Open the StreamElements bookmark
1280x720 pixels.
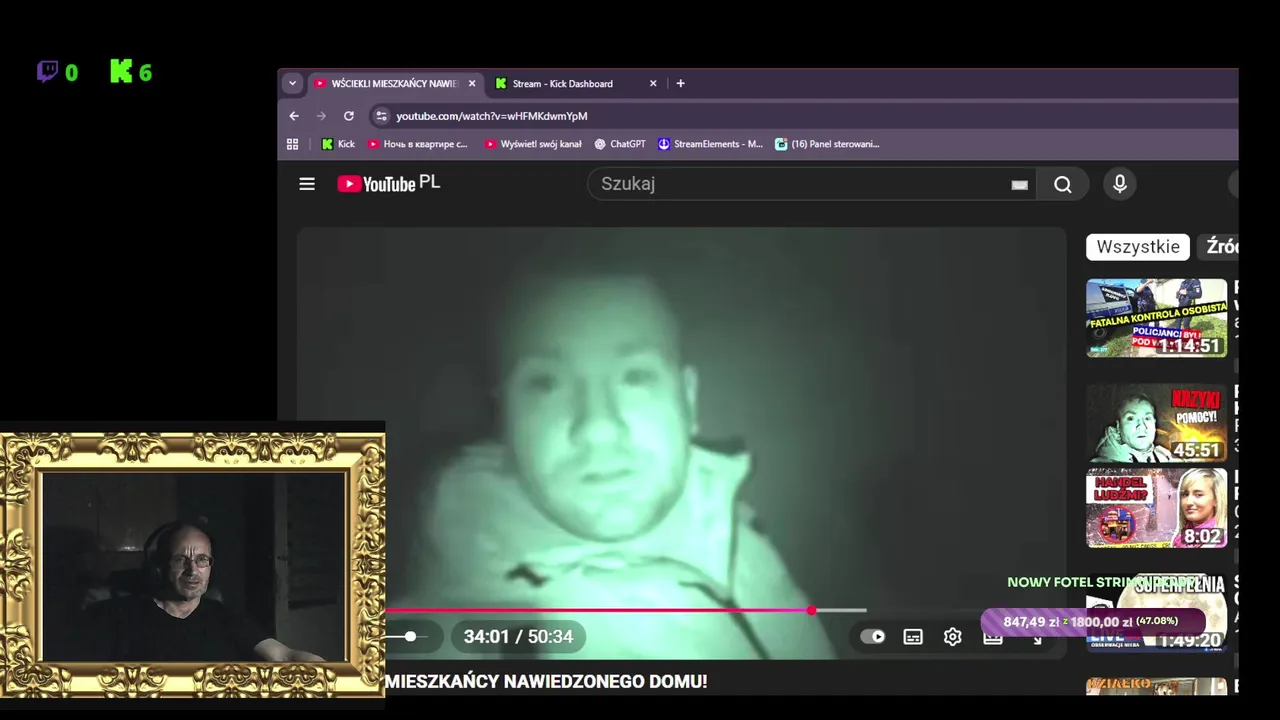click(710, 144)
